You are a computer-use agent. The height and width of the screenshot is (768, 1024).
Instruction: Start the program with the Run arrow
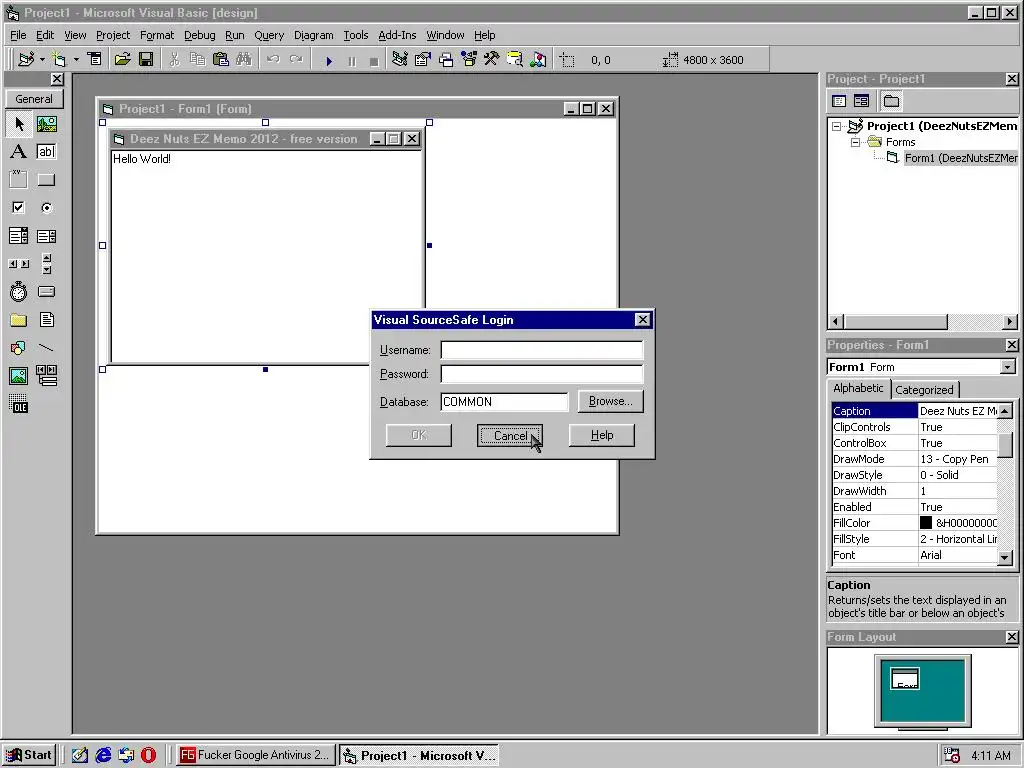[329, 61]
